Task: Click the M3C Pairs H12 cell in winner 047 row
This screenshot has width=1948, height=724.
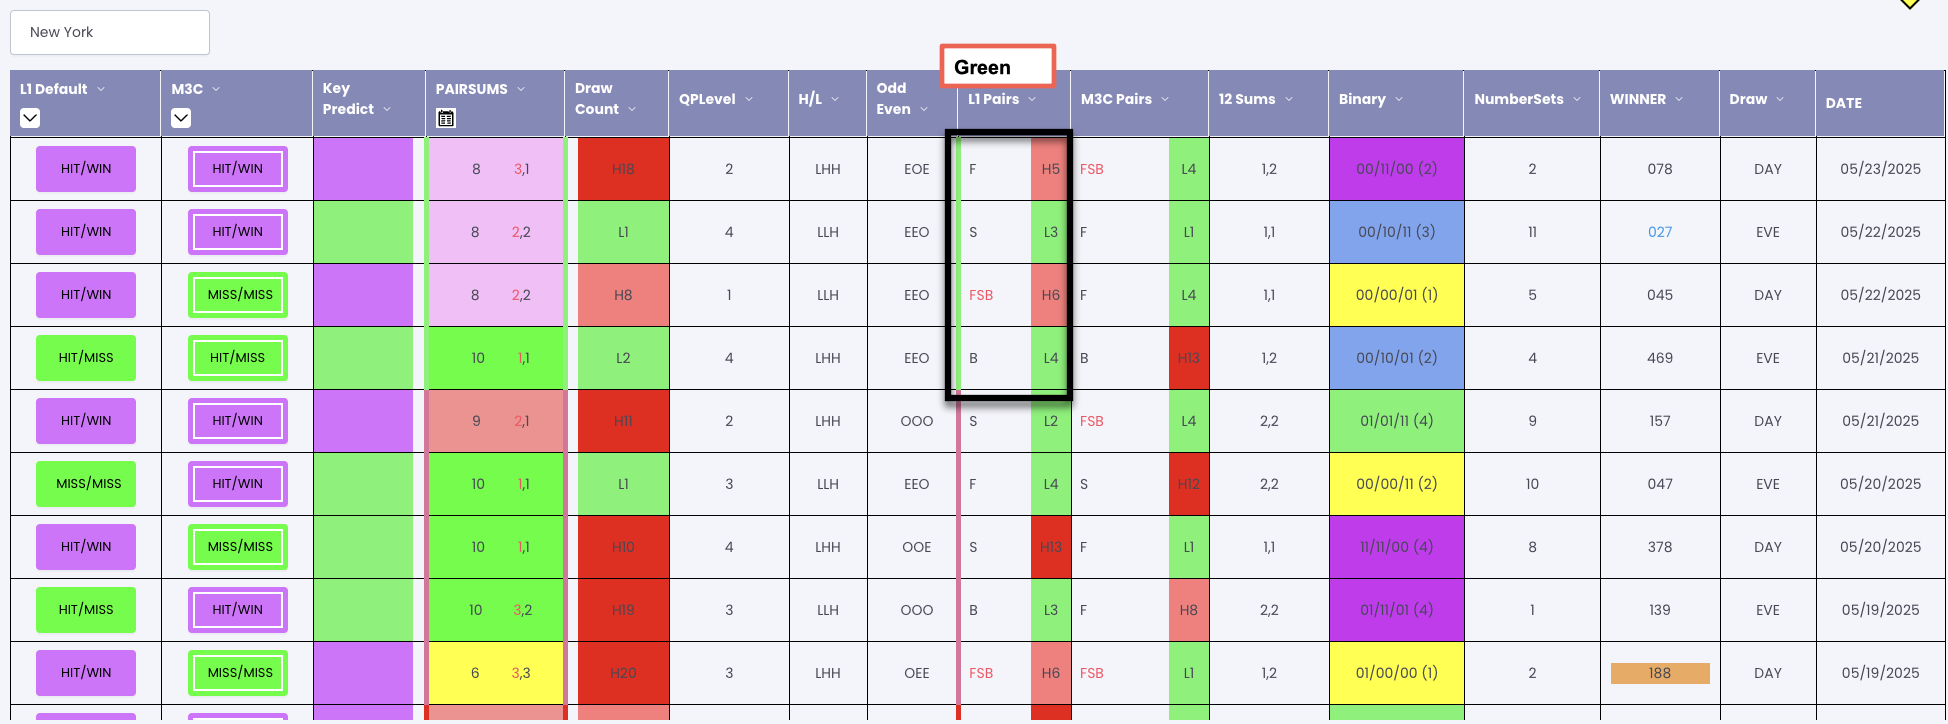Action: 1188,484
